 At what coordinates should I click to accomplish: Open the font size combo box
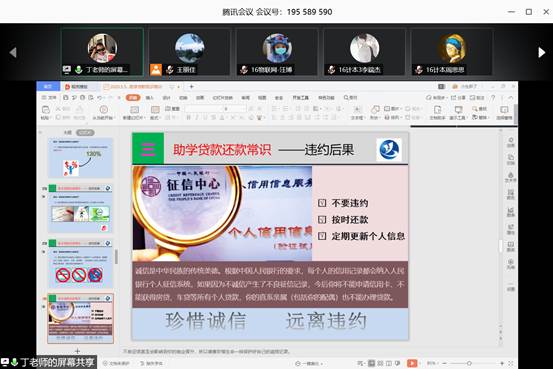pos(236,109)
